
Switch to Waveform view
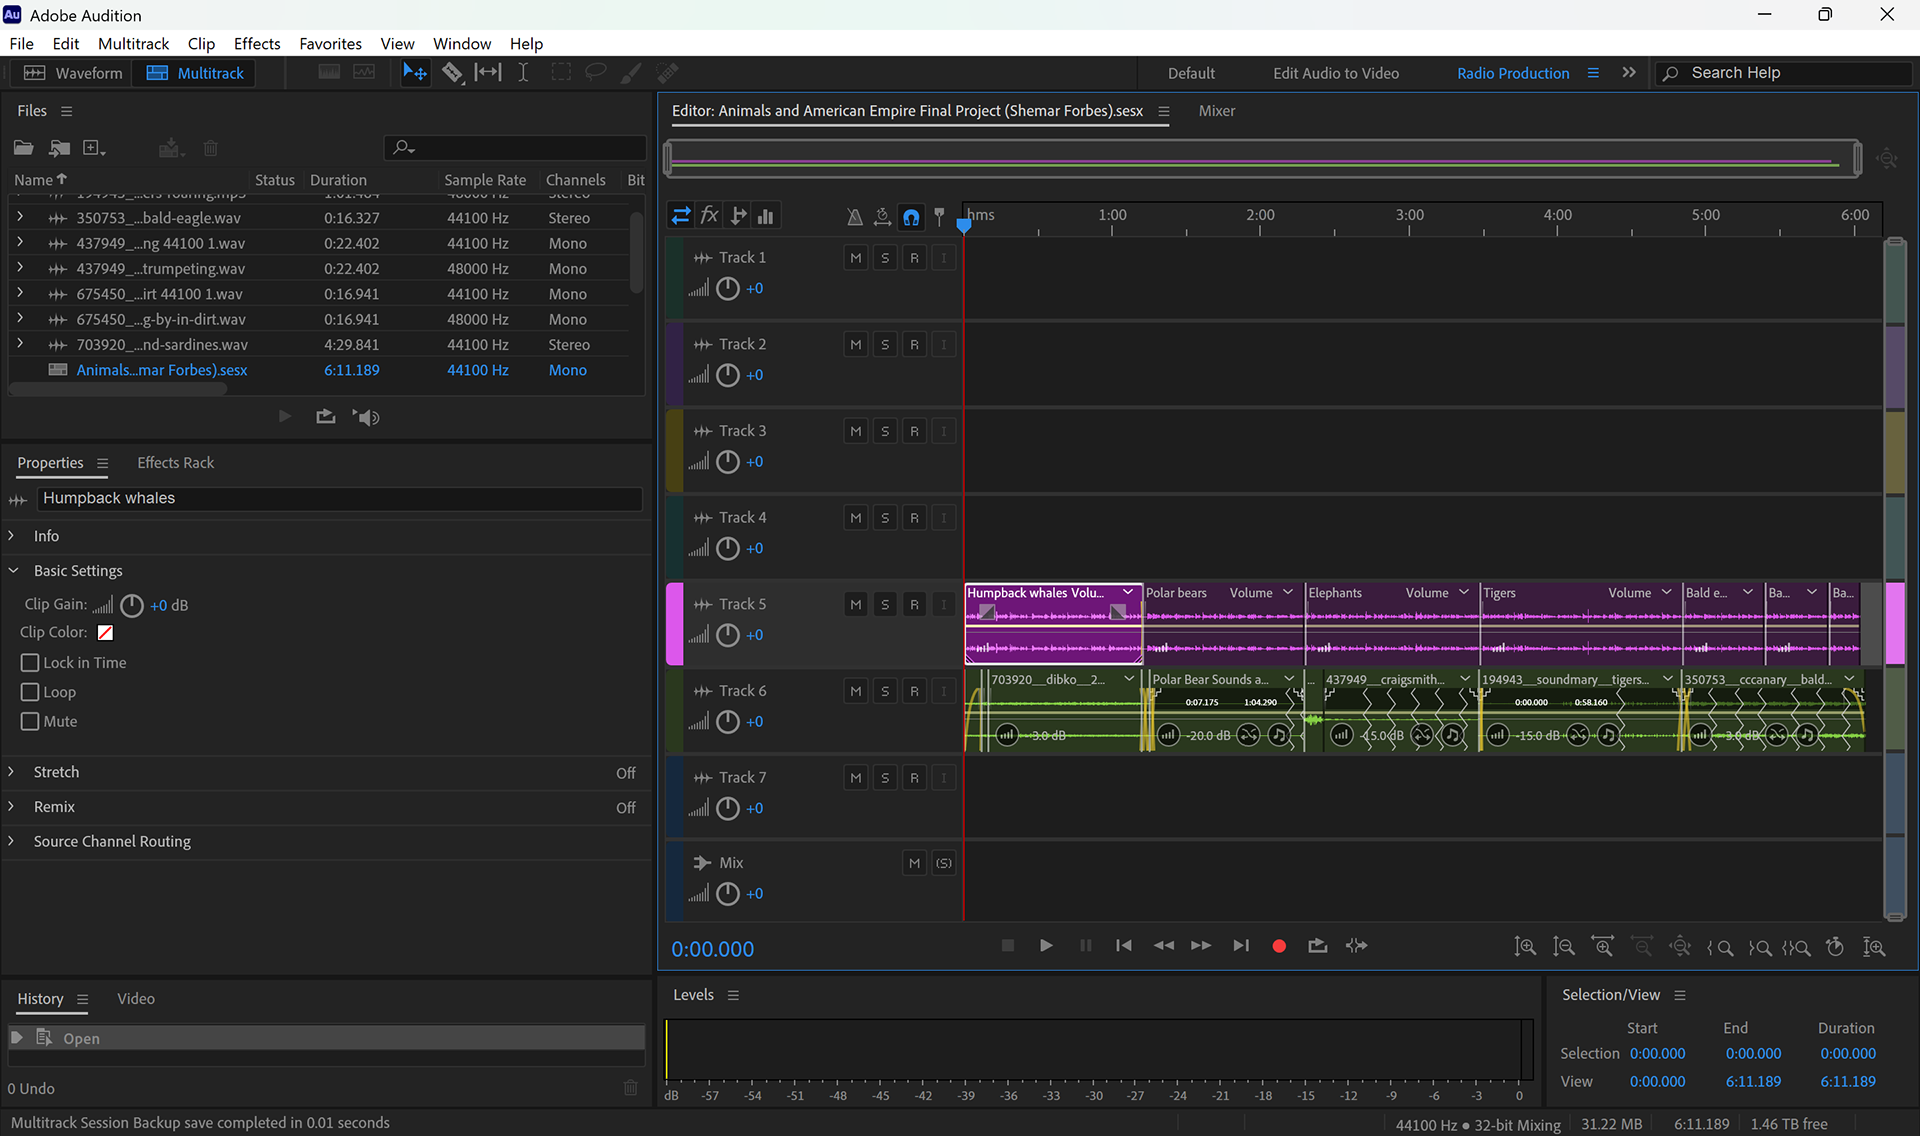point(73,73)
